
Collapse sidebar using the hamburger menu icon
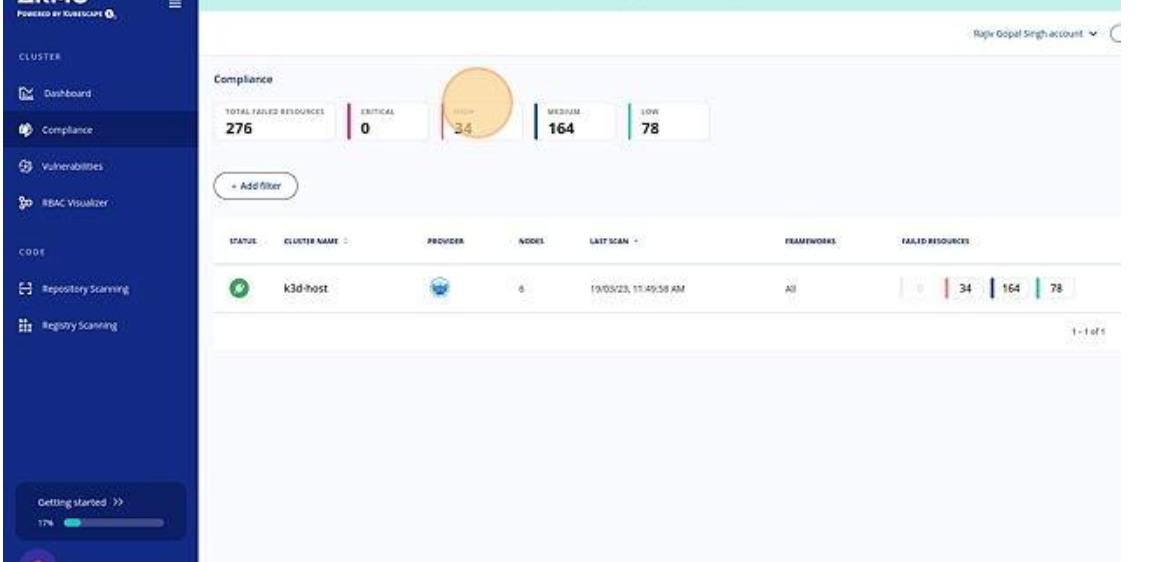click(175, 5)
